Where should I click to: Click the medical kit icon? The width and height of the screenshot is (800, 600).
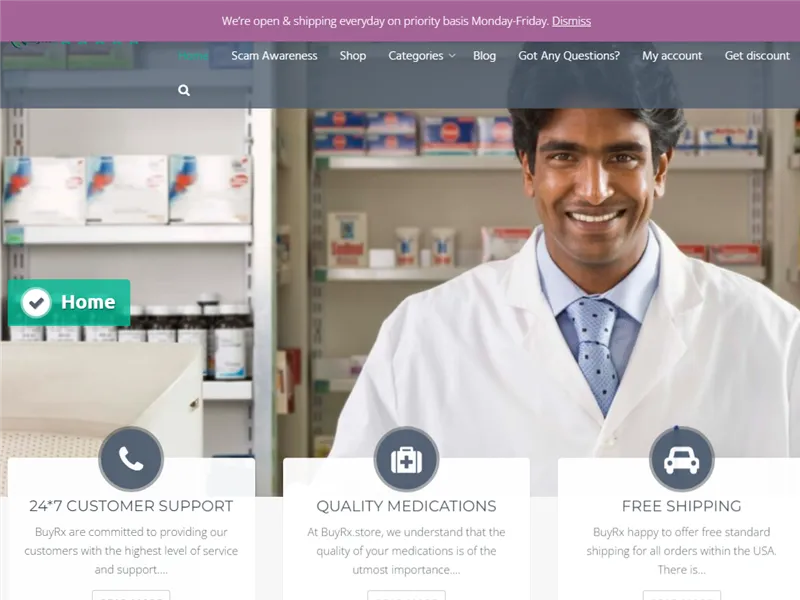[x=406, y=460]
